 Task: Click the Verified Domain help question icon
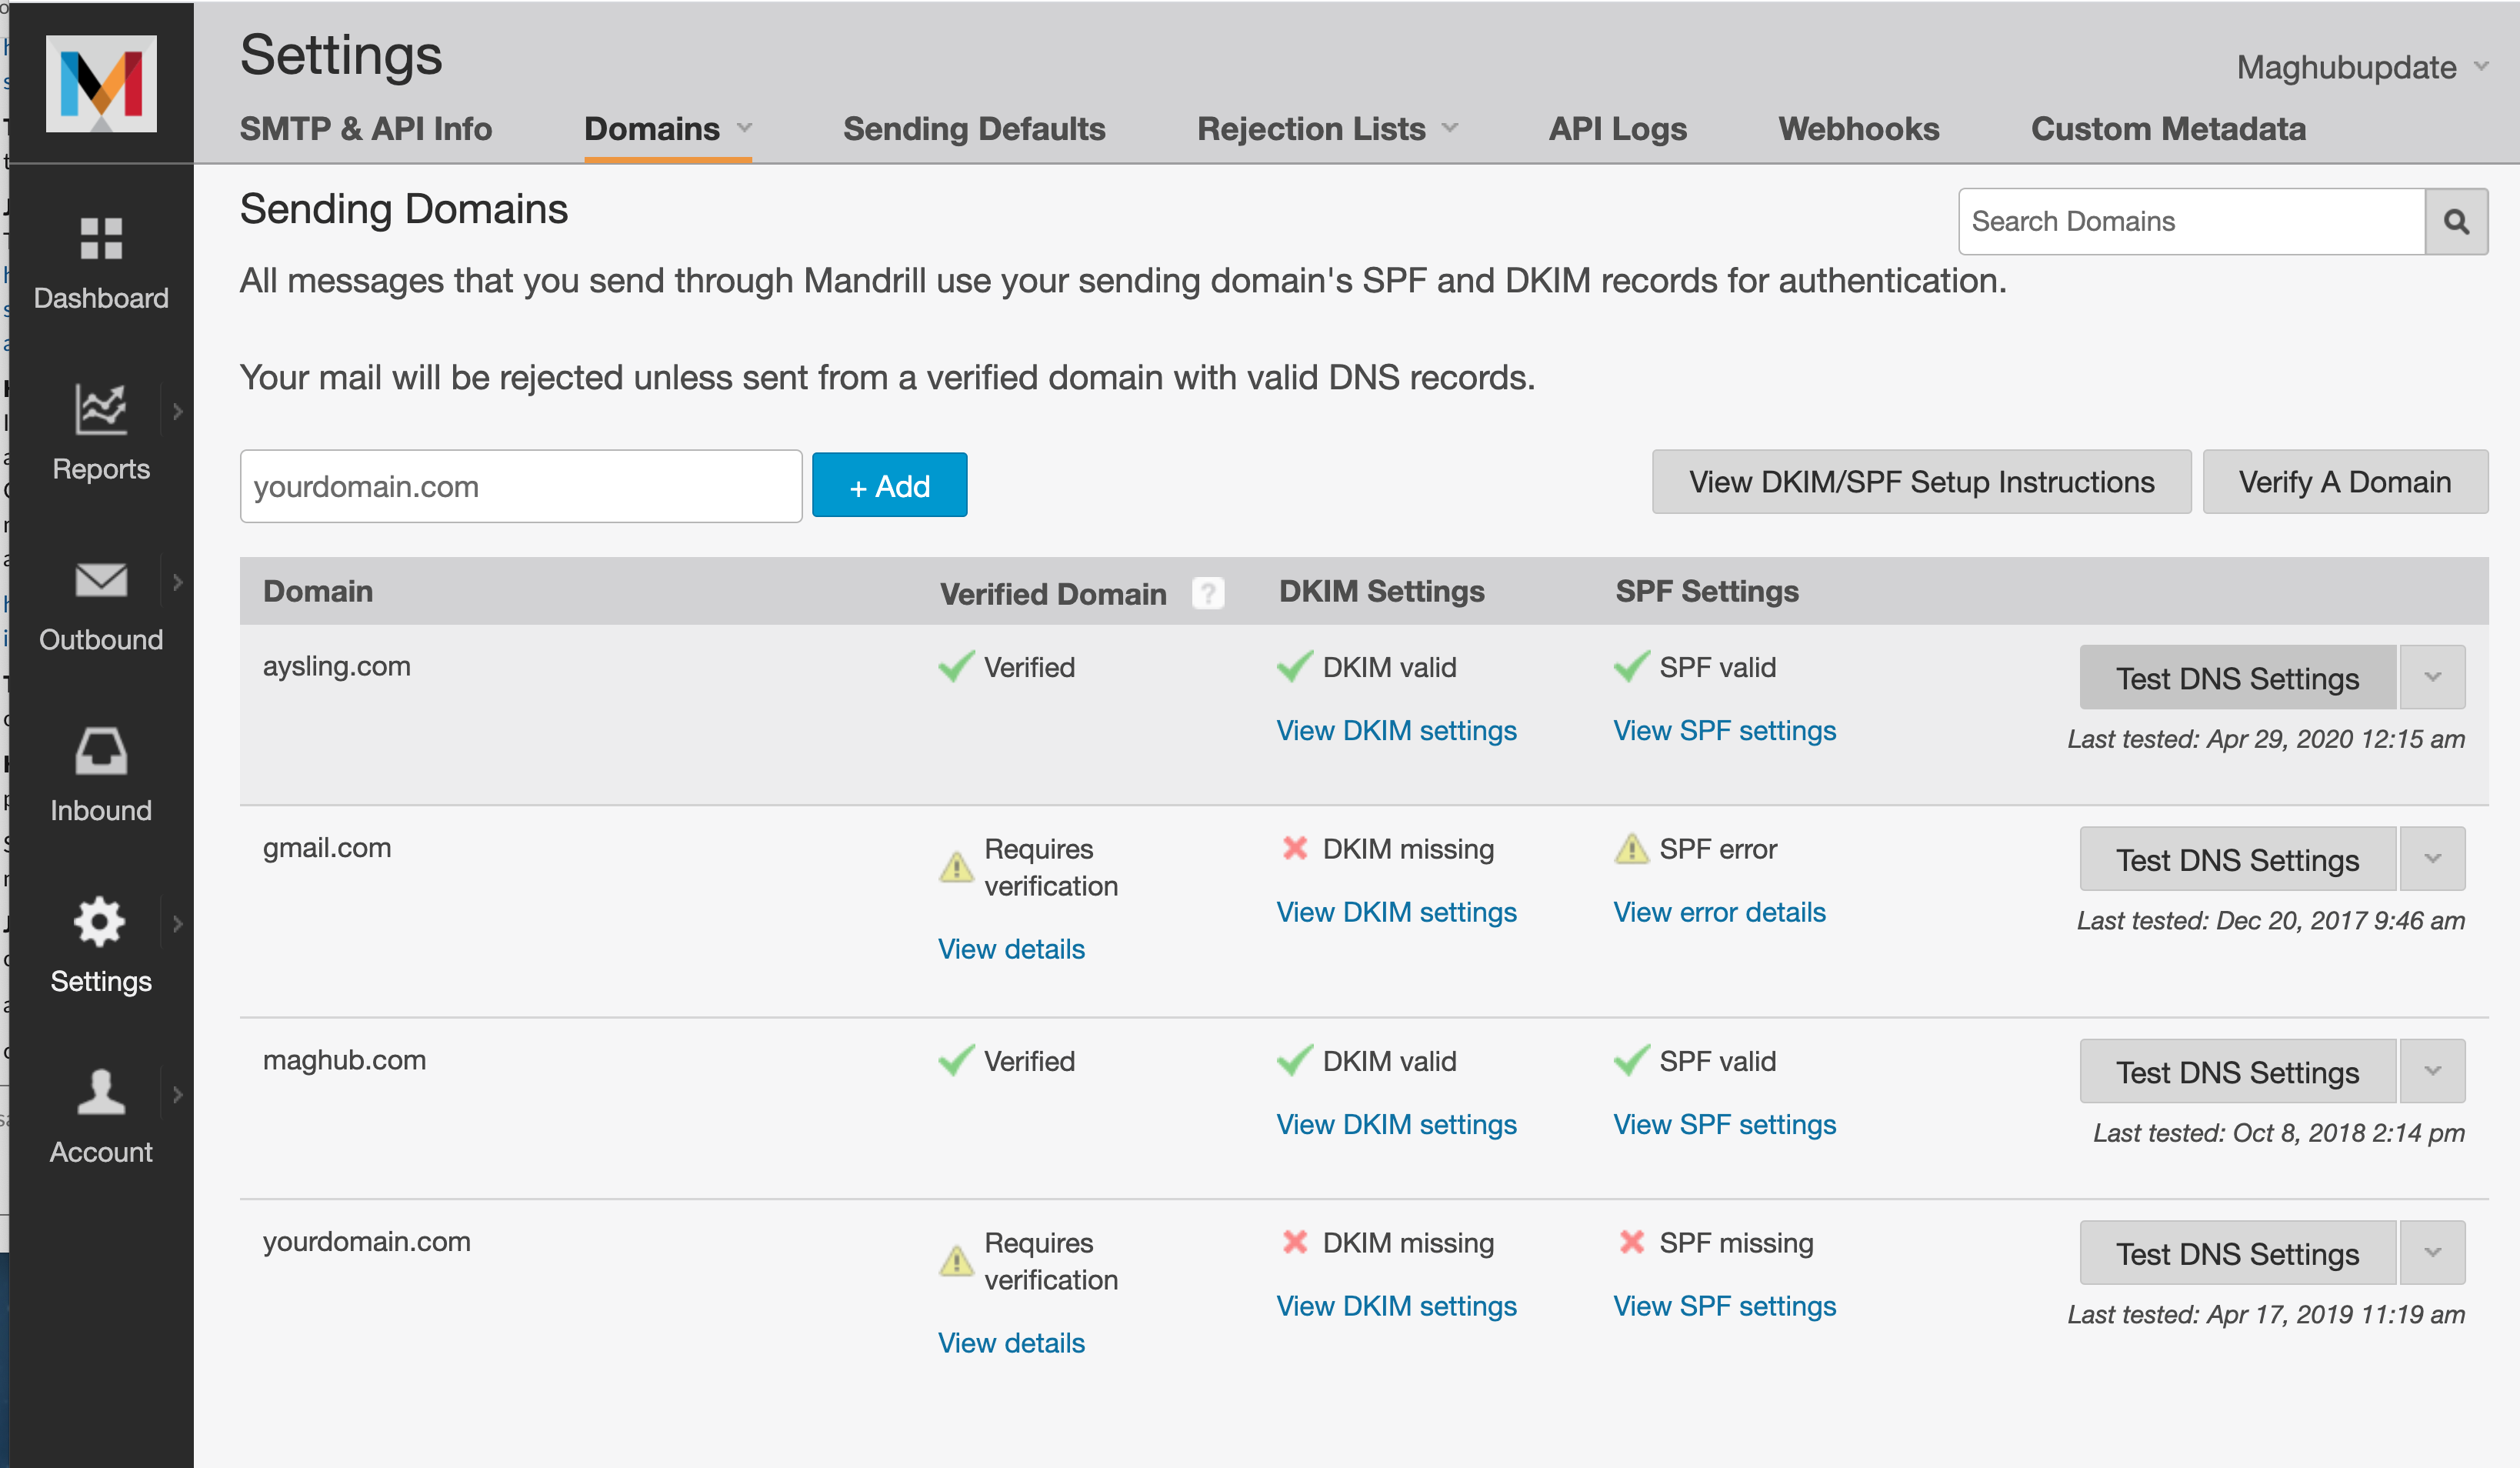click(1208, 593)
